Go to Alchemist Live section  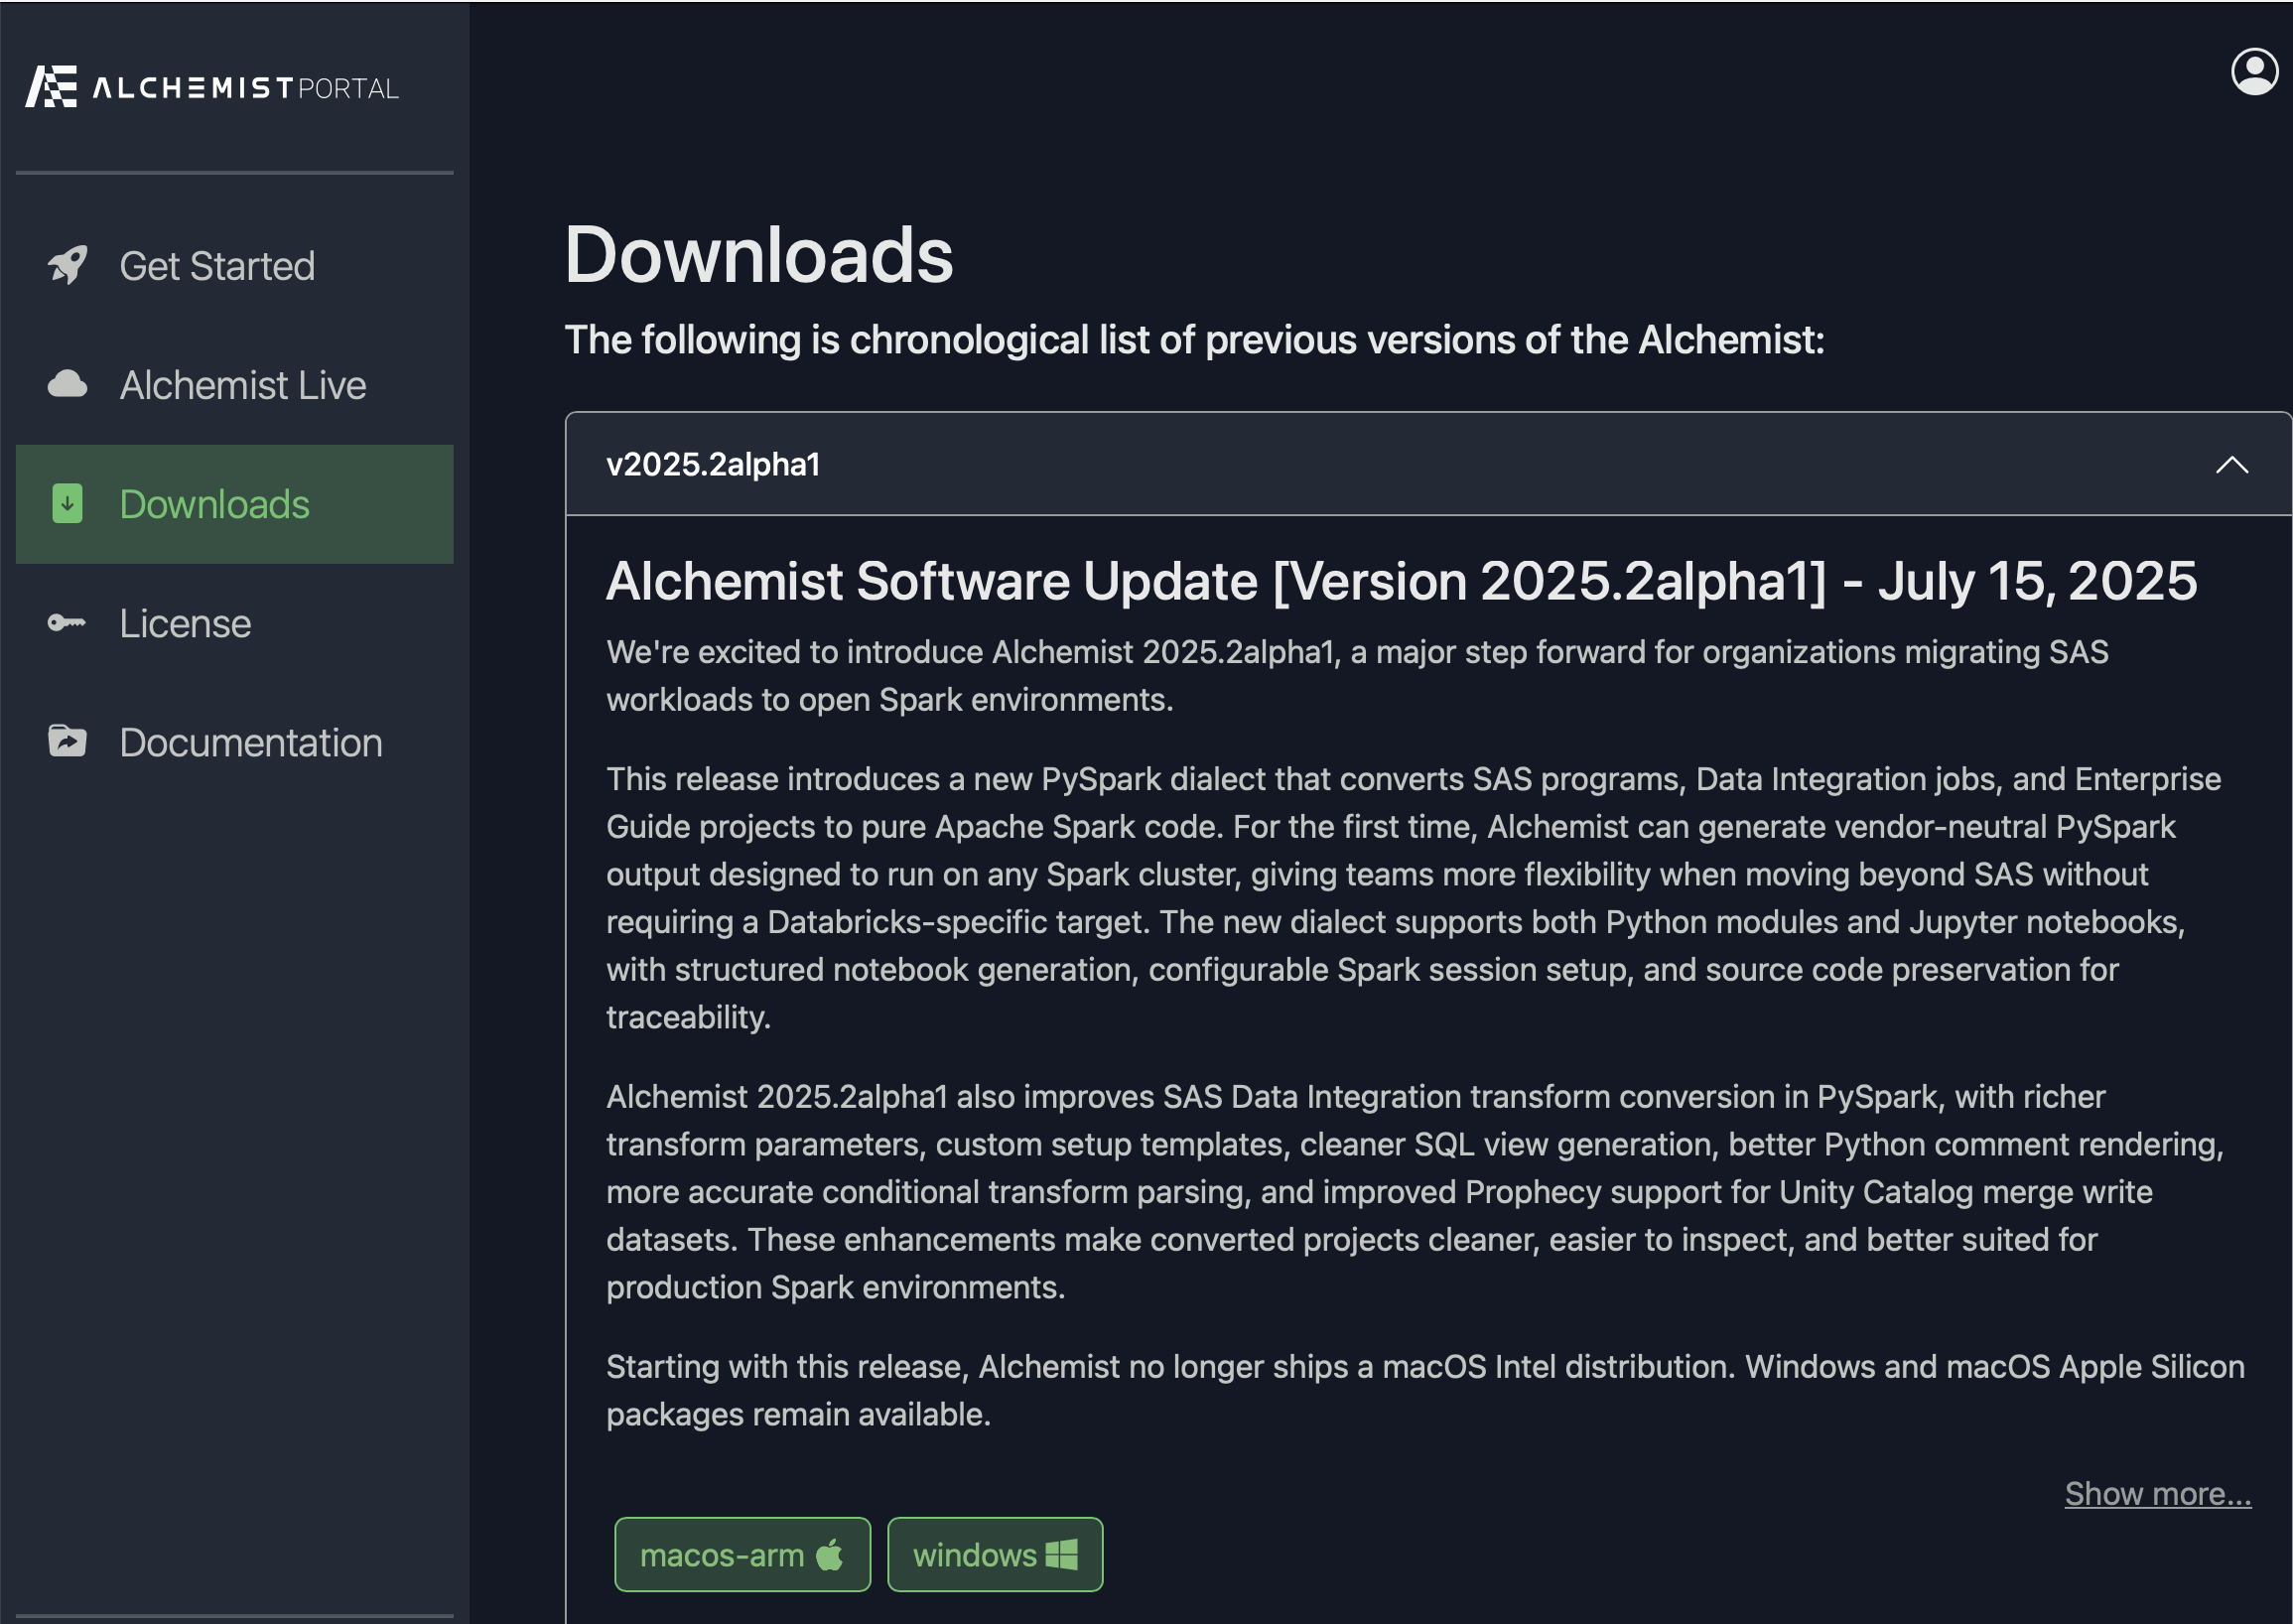click(234, 385)
